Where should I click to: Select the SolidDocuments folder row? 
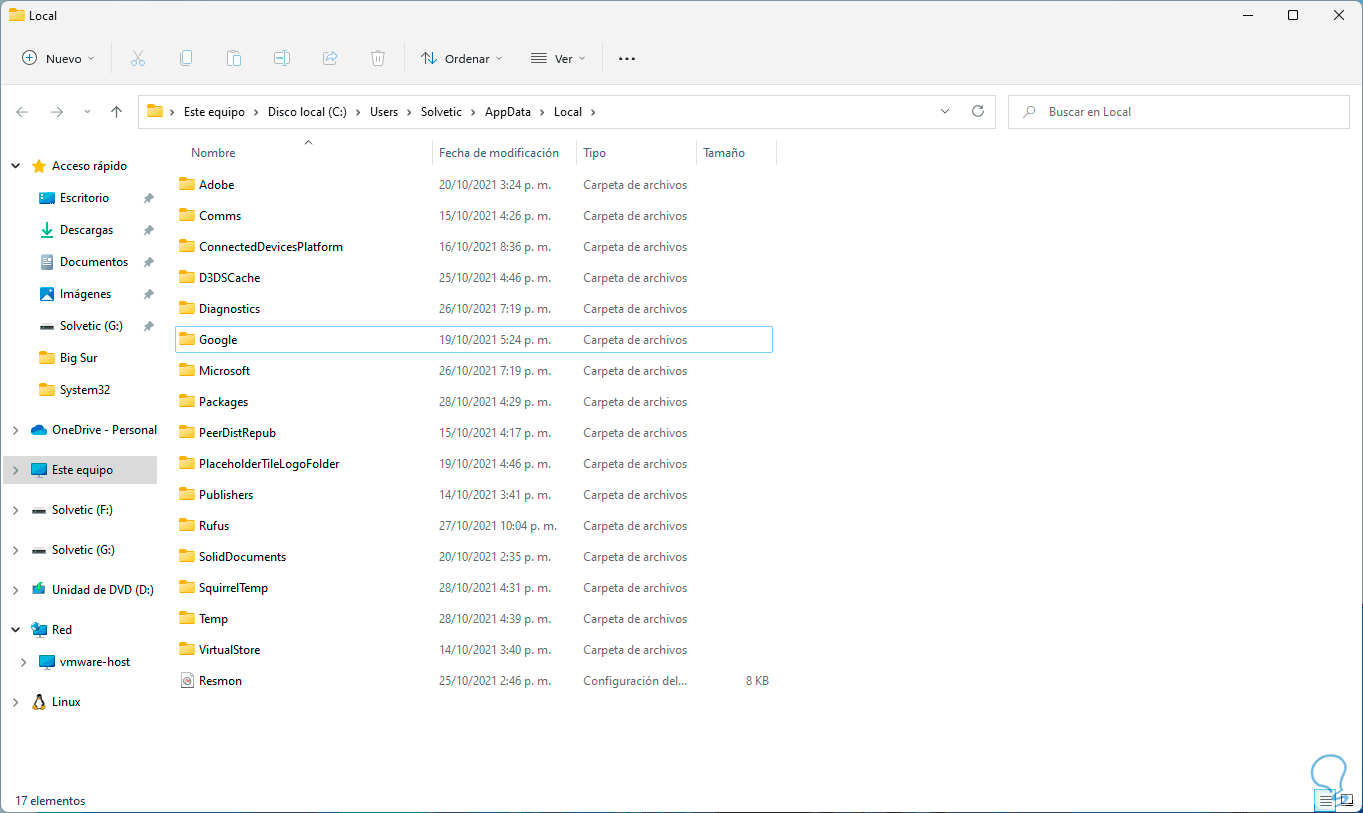[474, 557]
